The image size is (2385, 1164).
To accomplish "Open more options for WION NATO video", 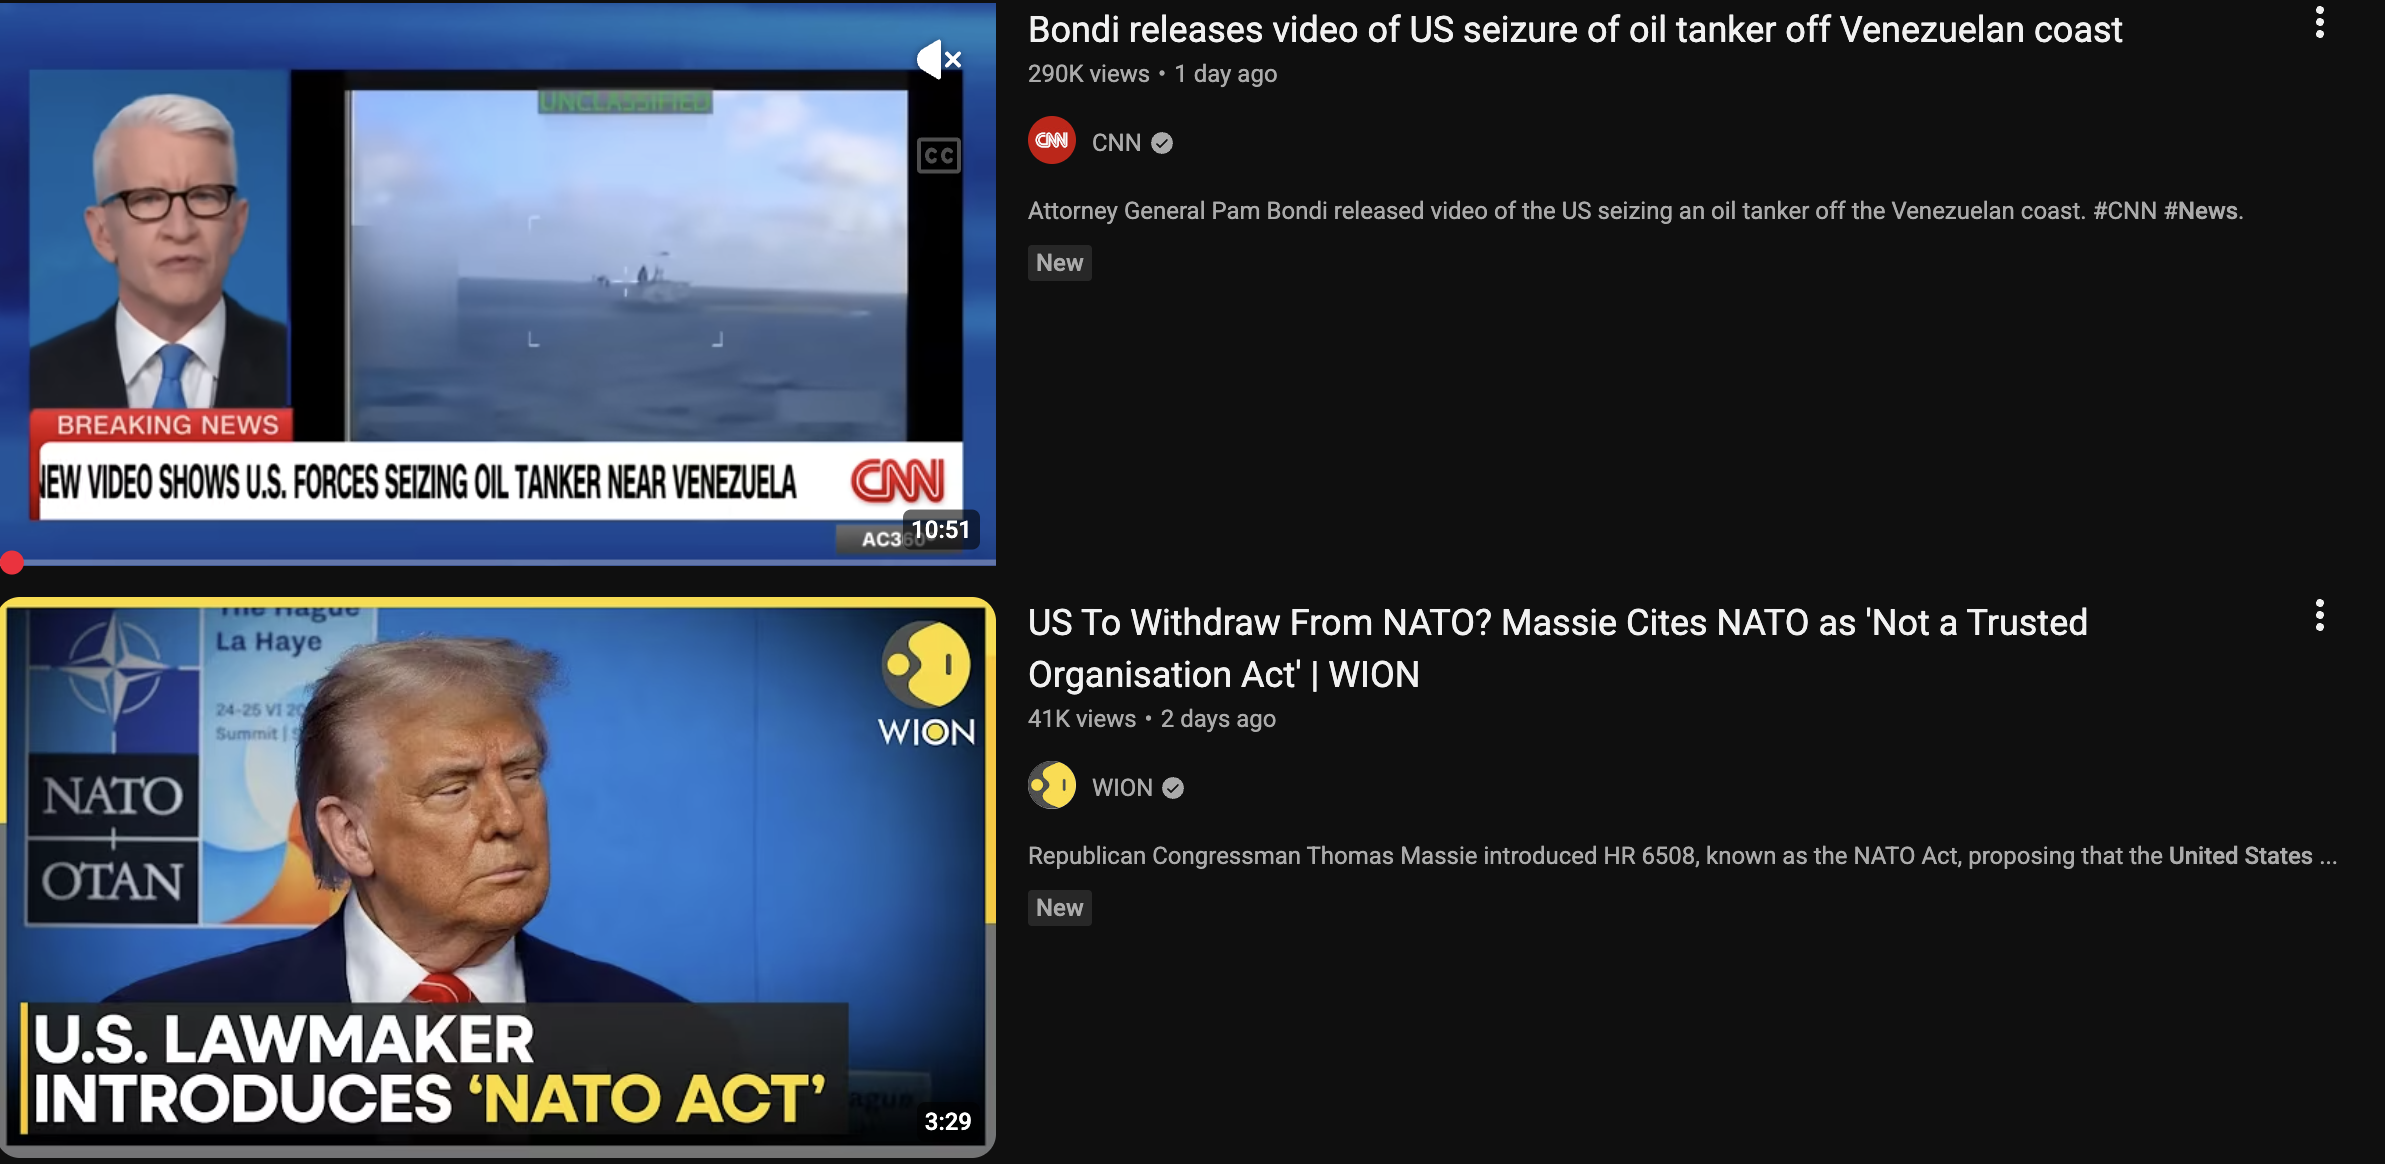I will coord(2319,616).
